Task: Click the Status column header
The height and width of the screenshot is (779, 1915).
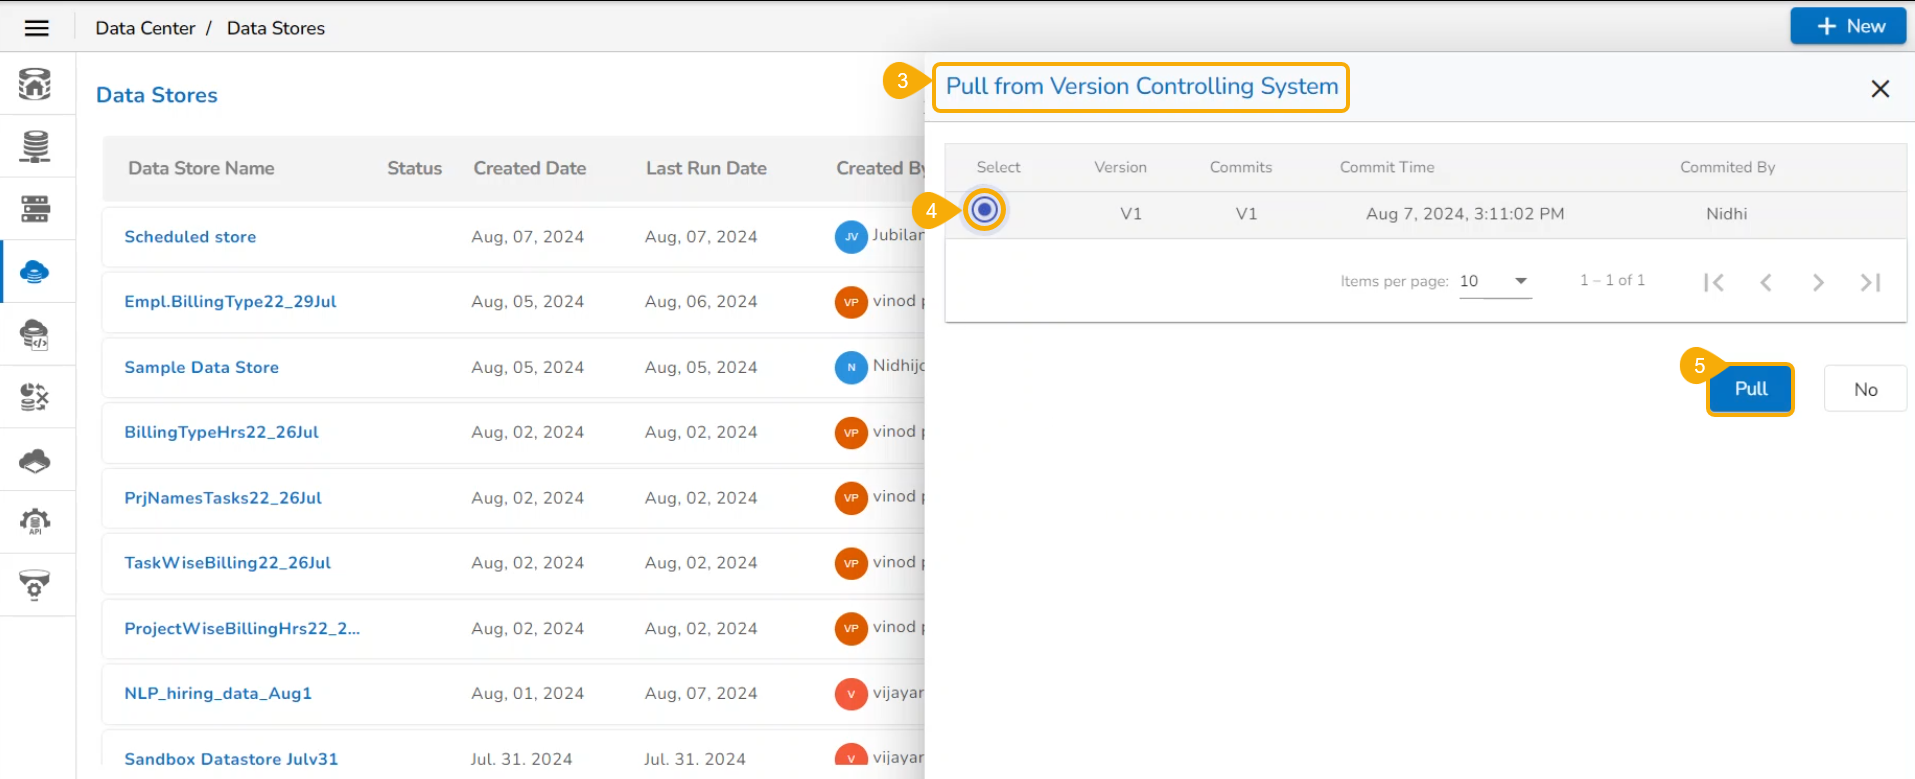Action: coord(414,168)
